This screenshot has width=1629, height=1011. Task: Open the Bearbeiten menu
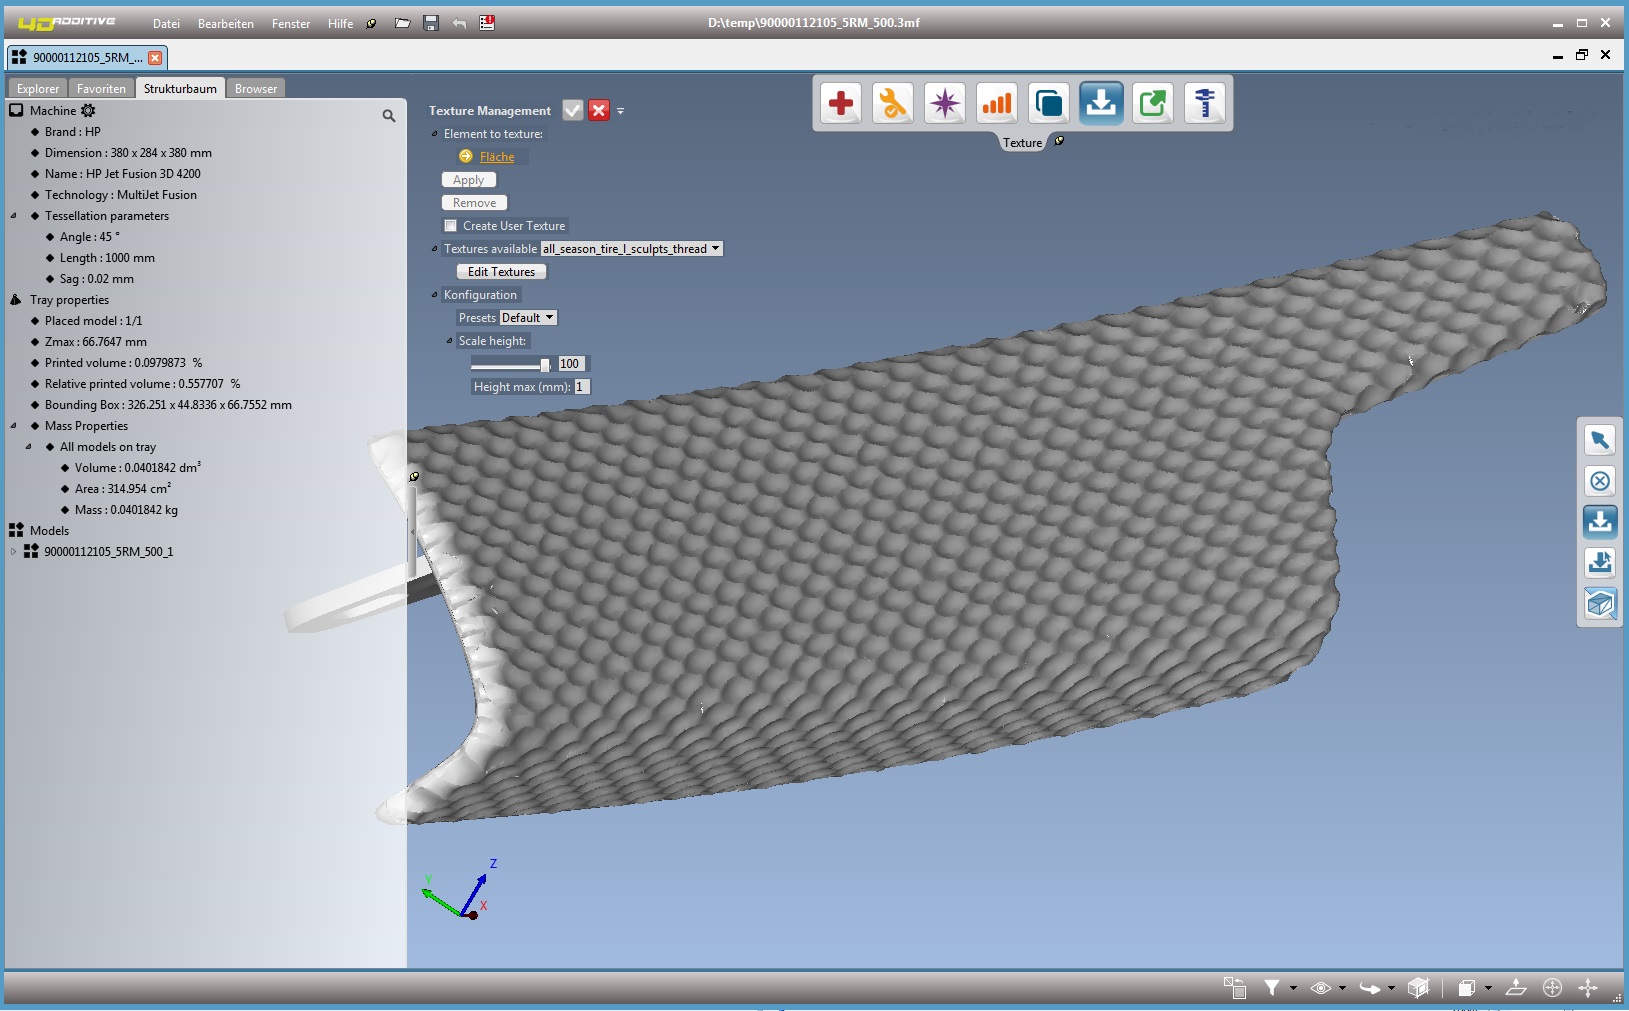[225, 23]
